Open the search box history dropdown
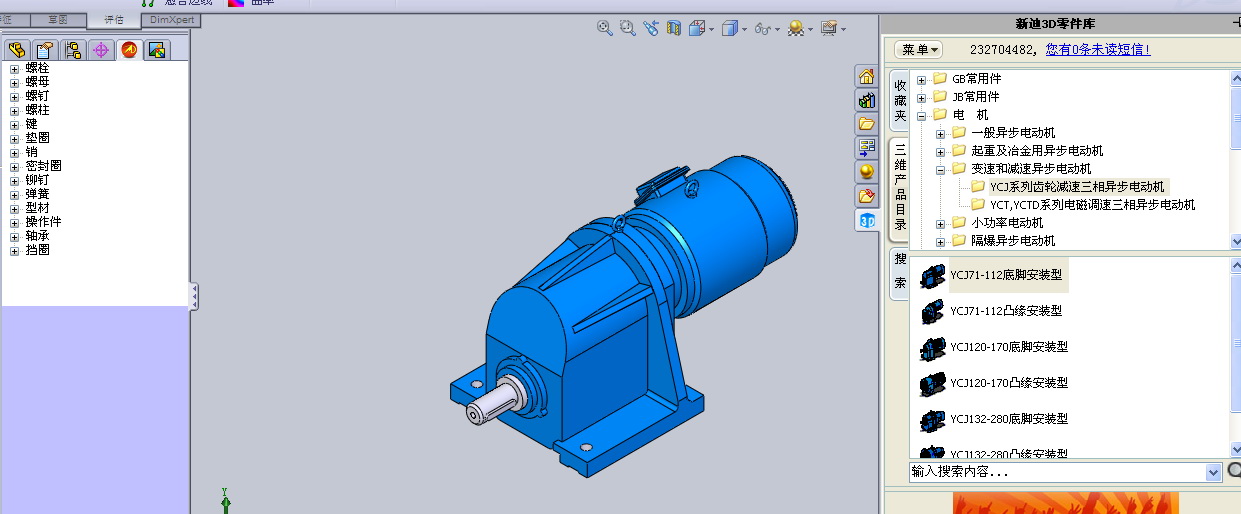This screenshot has width=1241, height=514. coord(1214,472)
